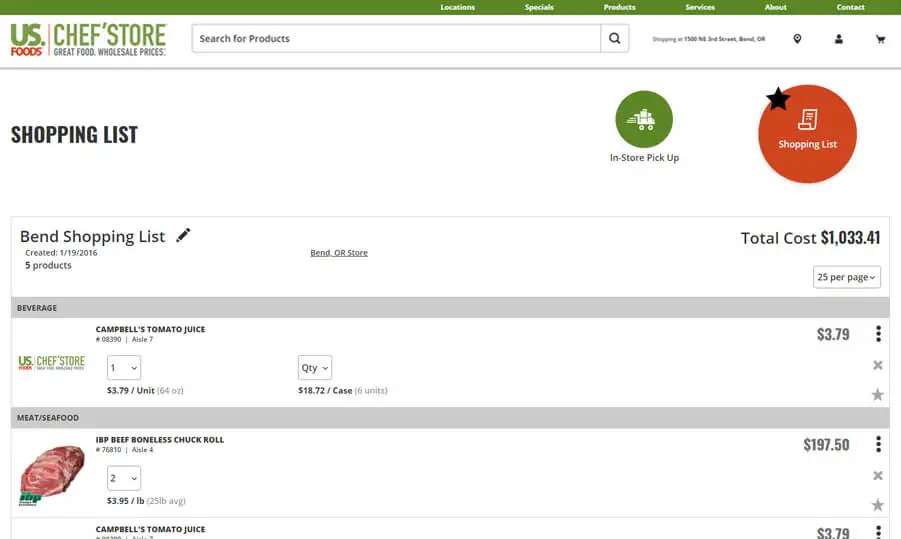901x539 pixels.
Task: Click the search magnifier button
Action: [614, 38]
